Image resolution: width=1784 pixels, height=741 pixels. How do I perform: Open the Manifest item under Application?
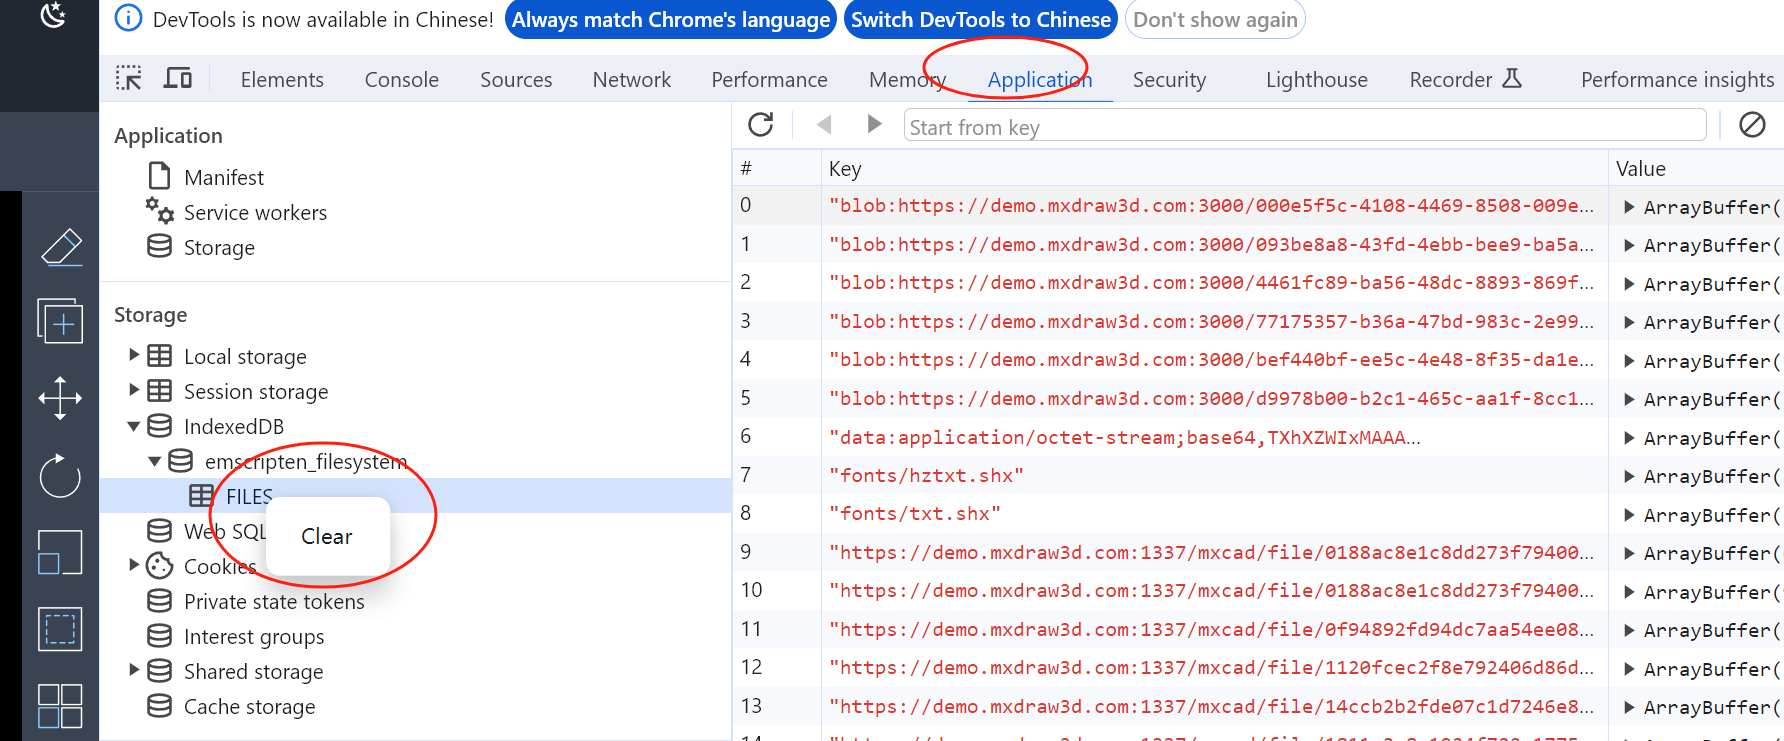tap(224, 178)
